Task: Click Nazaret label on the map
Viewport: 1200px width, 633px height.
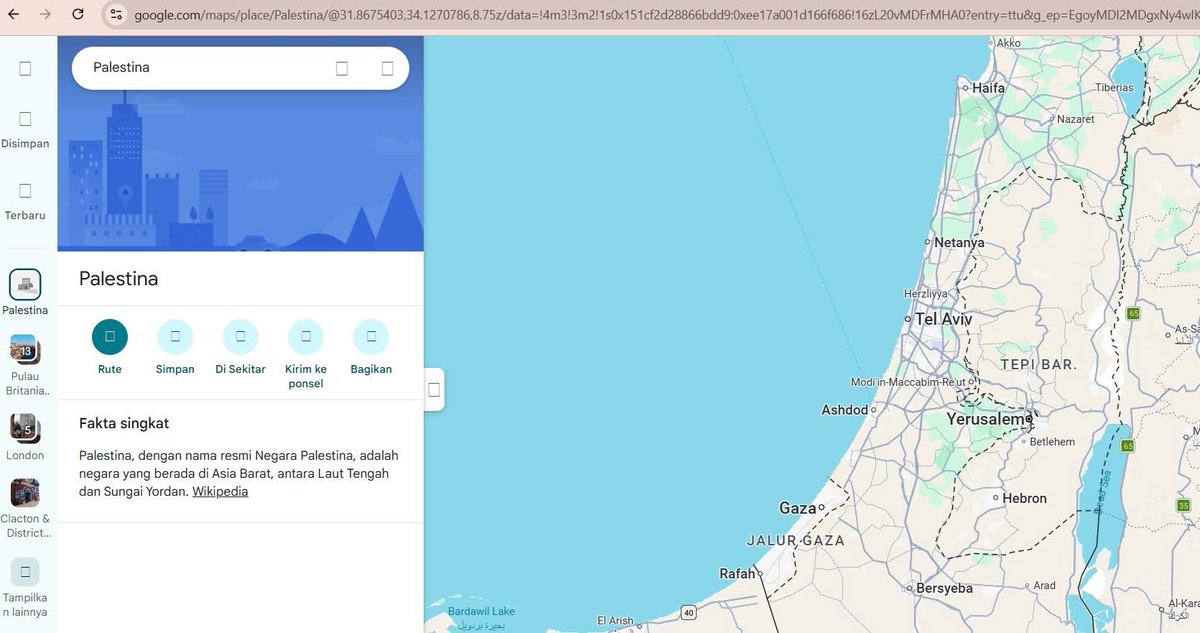Action: click(x=1075, y=119)
